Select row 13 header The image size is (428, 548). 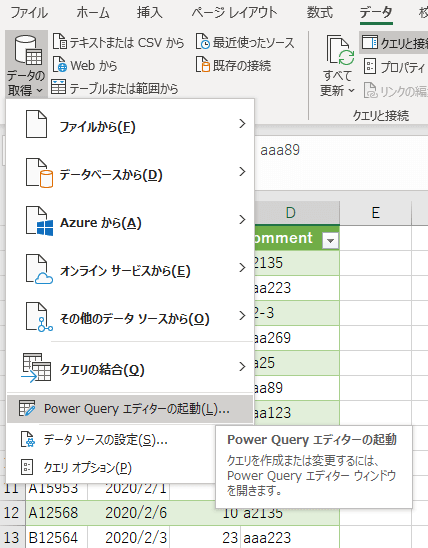coord(12,537)
